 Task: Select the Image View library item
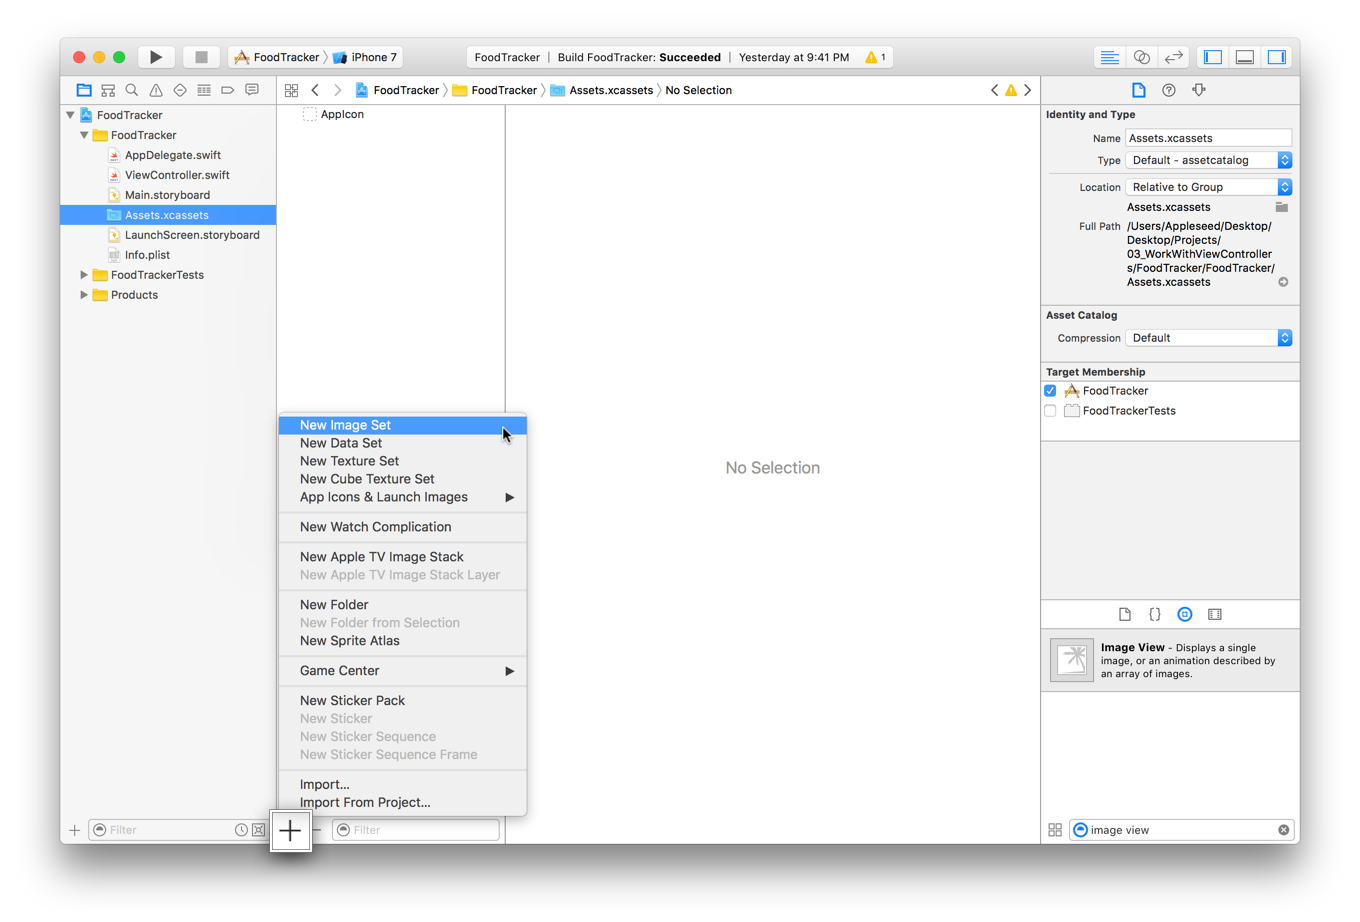[x=1170, y=660]
